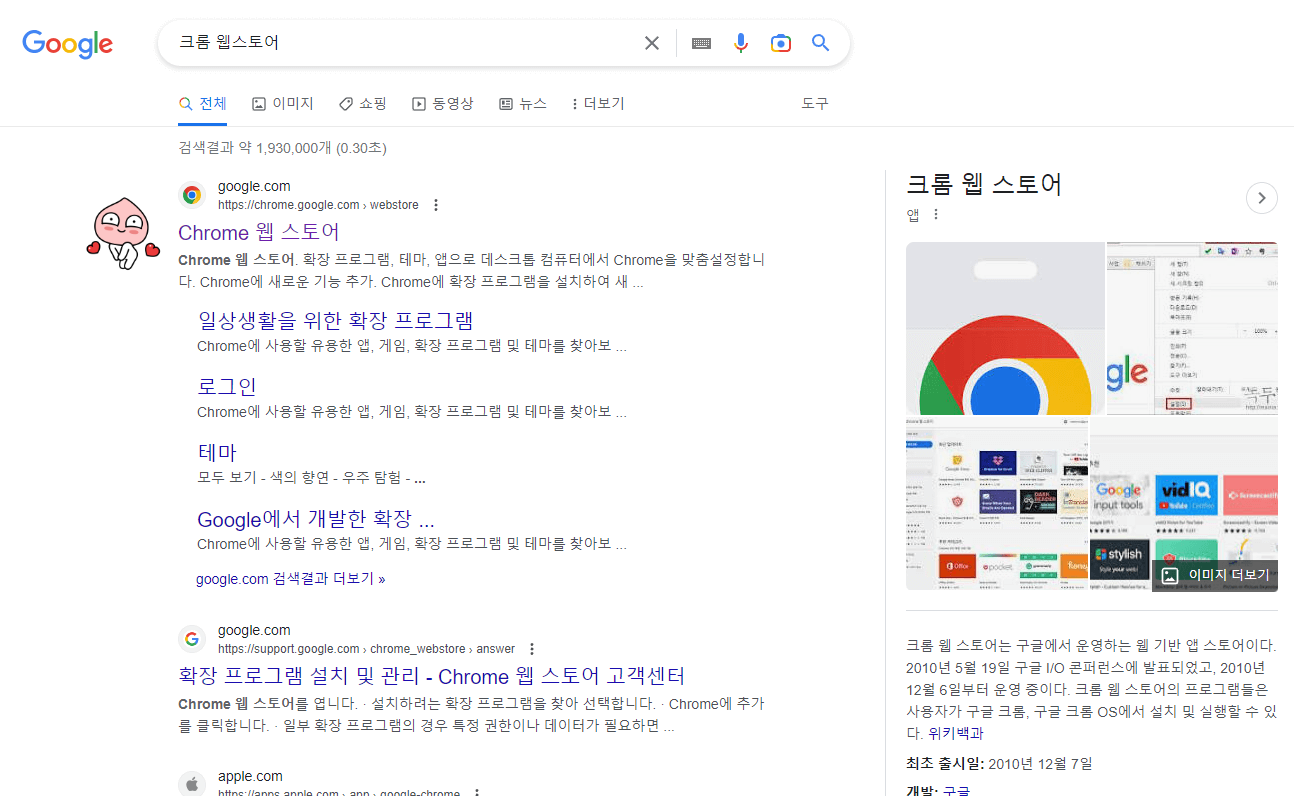Image resolution: width=1294 pixels, height=796 pixels.
Task: Open the on-screen keyboard icon
Action: (x=701, y=43)
